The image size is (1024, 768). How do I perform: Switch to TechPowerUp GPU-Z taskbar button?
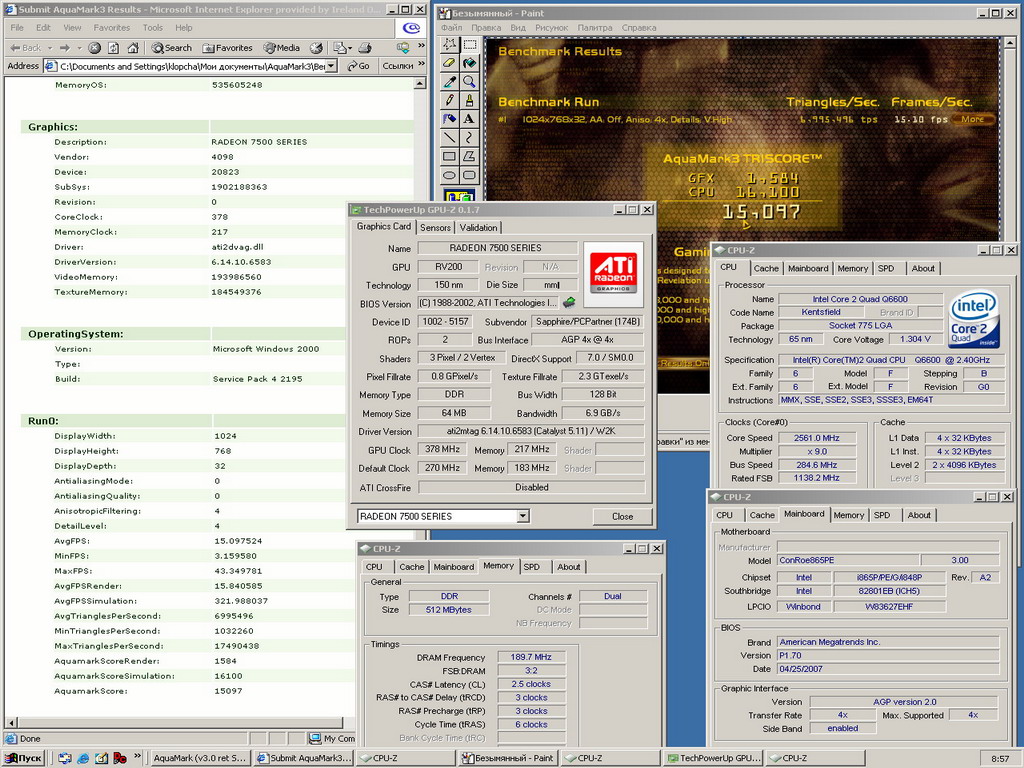[714, 758]
